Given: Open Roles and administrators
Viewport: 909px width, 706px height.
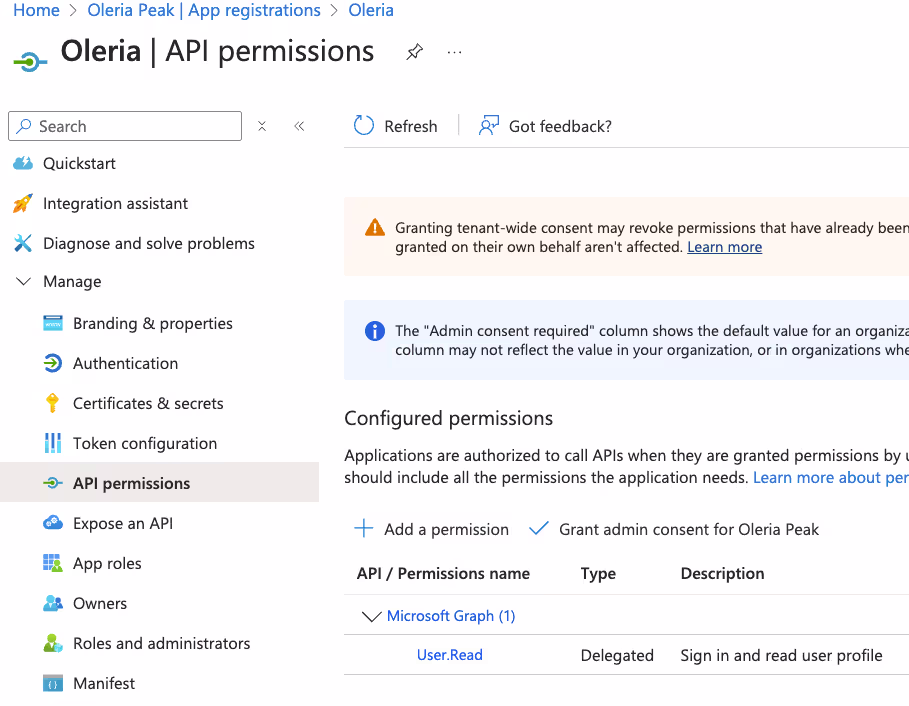Looking at the screenshot, I should tap(161, 643).
